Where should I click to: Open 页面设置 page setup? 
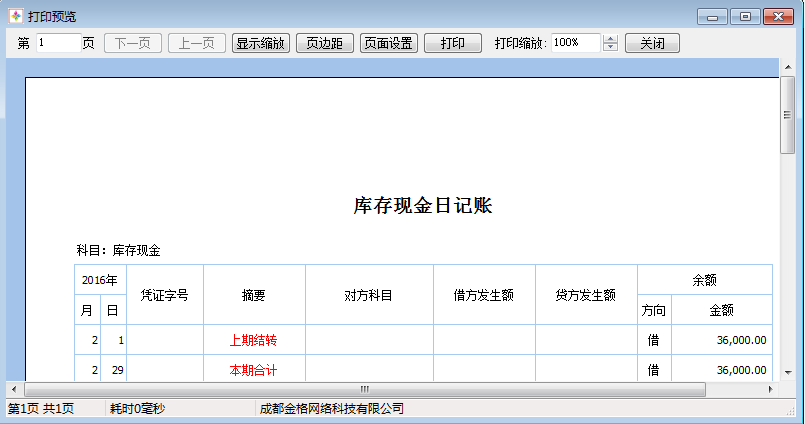[389, 43]
